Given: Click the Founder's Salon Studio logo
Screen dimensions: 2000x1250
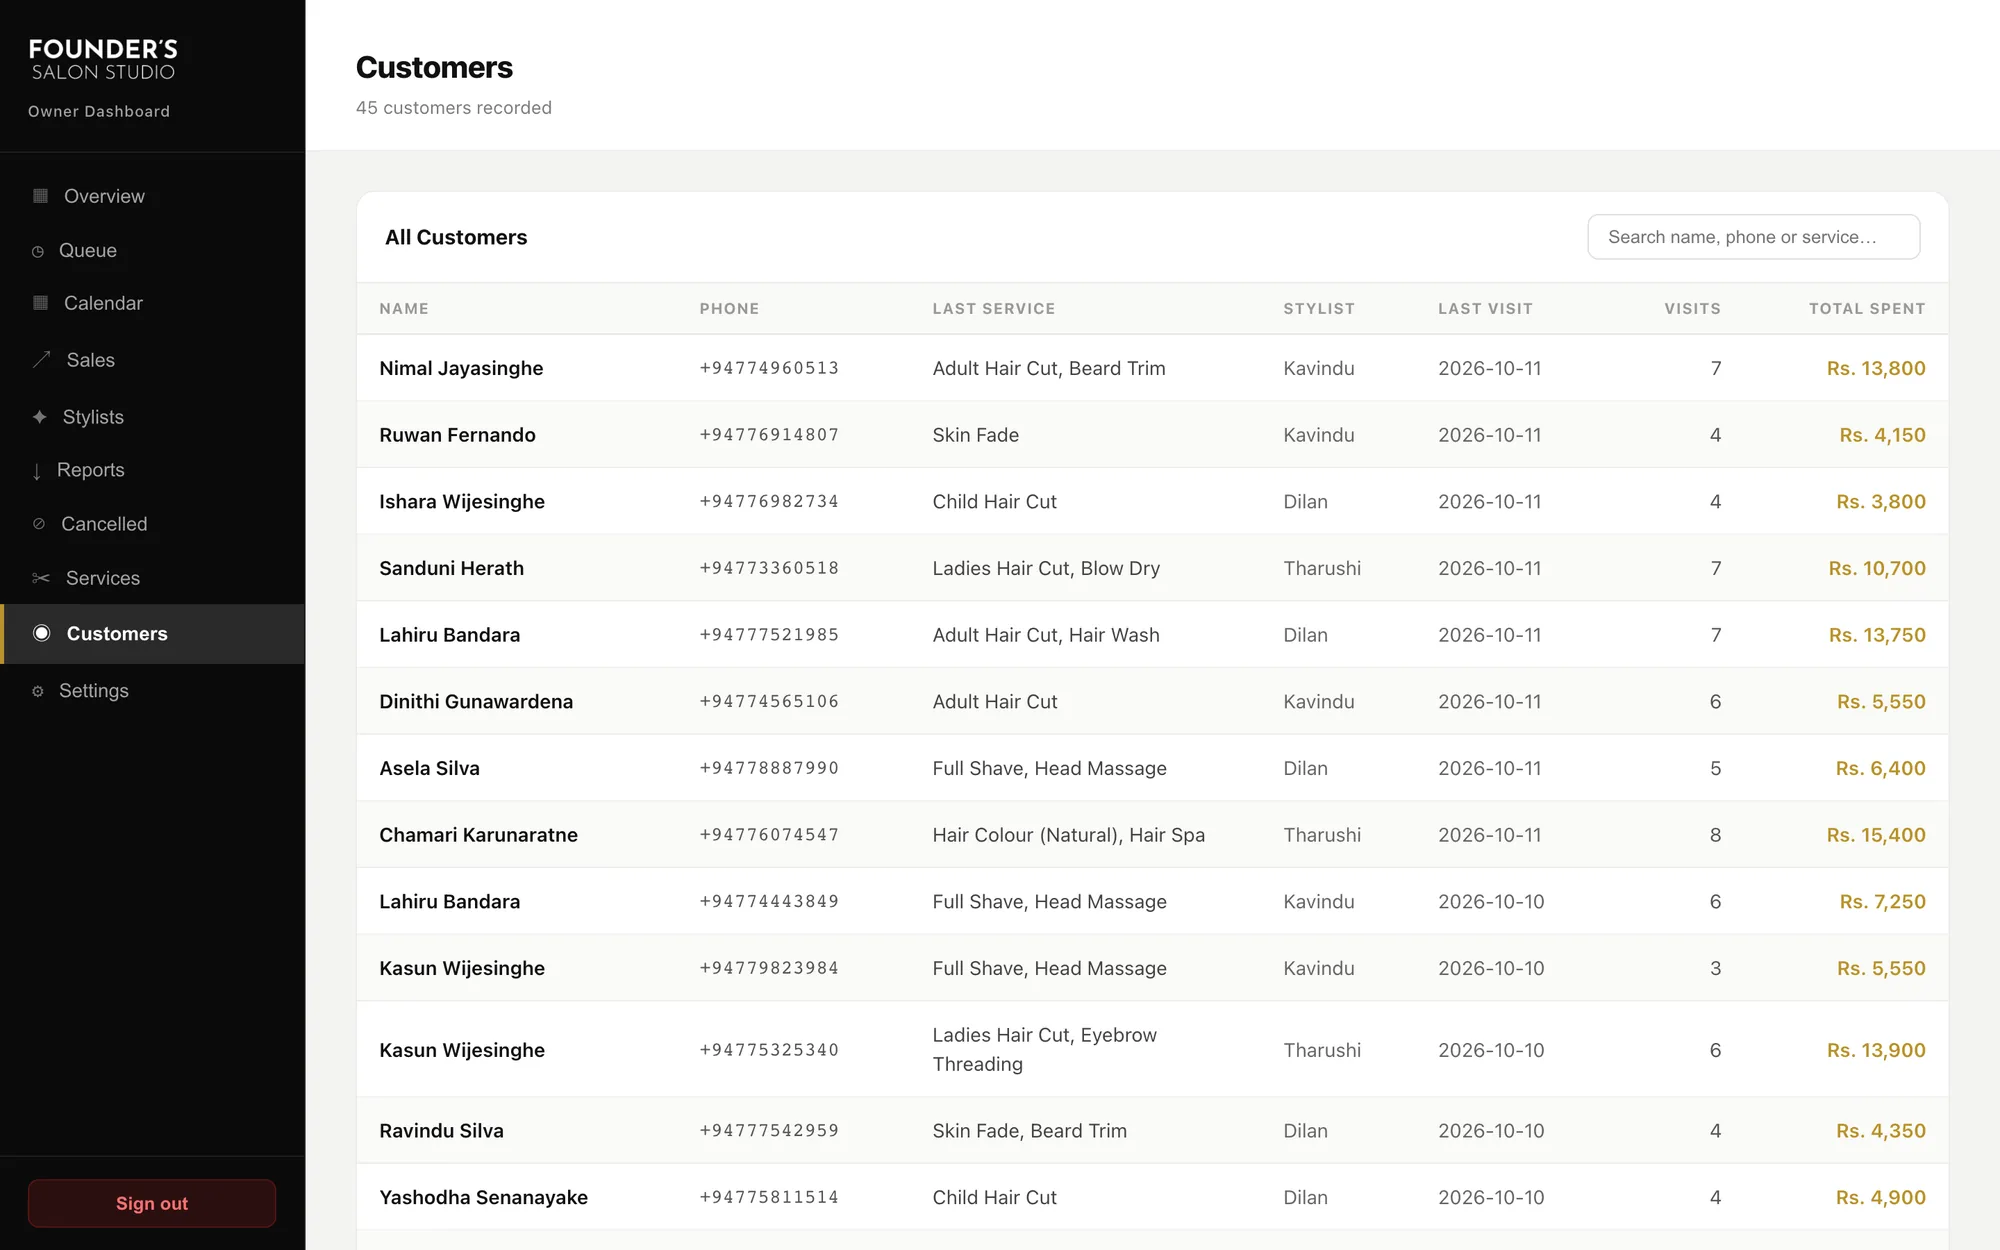Looking at the screenshot, I should (x=103, y=59).
